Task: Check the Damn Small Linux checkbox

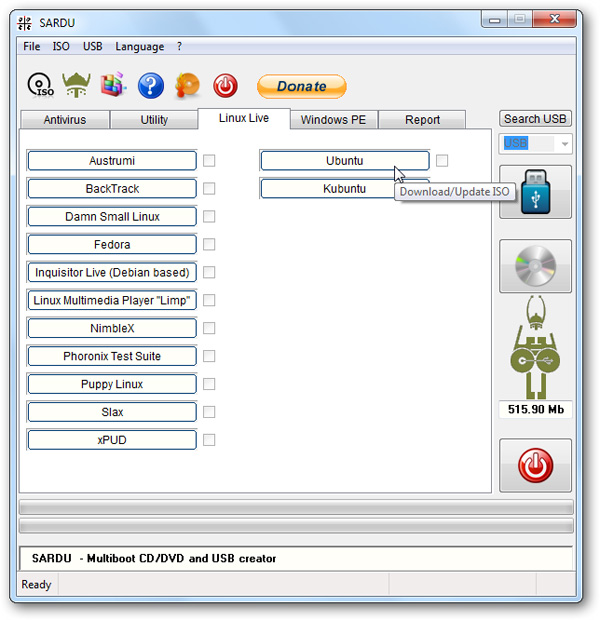Action: 209,217
